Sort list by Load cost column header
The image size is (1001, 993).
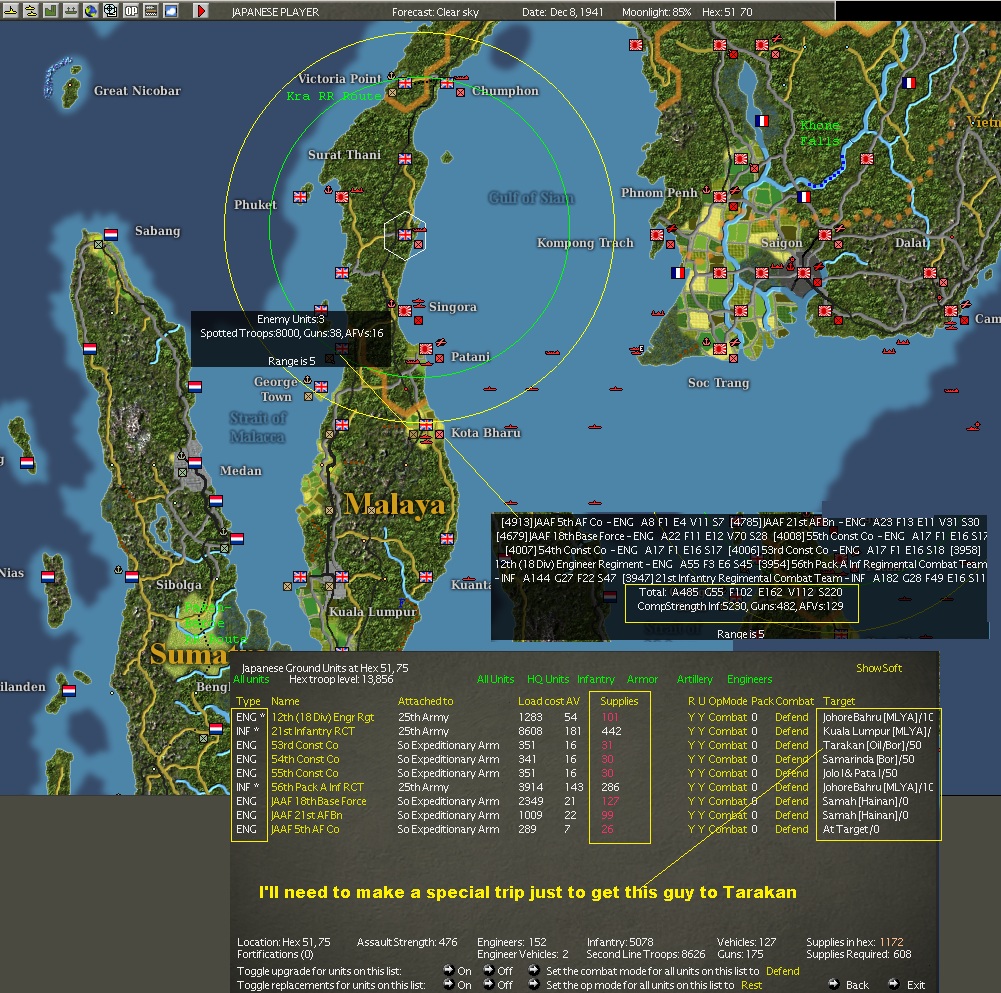(x=540, y=701)
